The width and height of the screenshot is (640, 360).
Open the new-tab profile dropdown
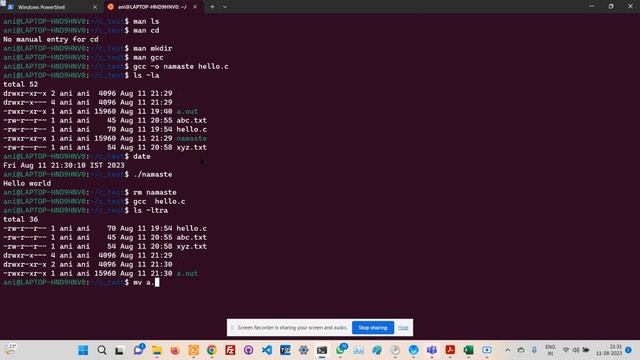point(225,7)
